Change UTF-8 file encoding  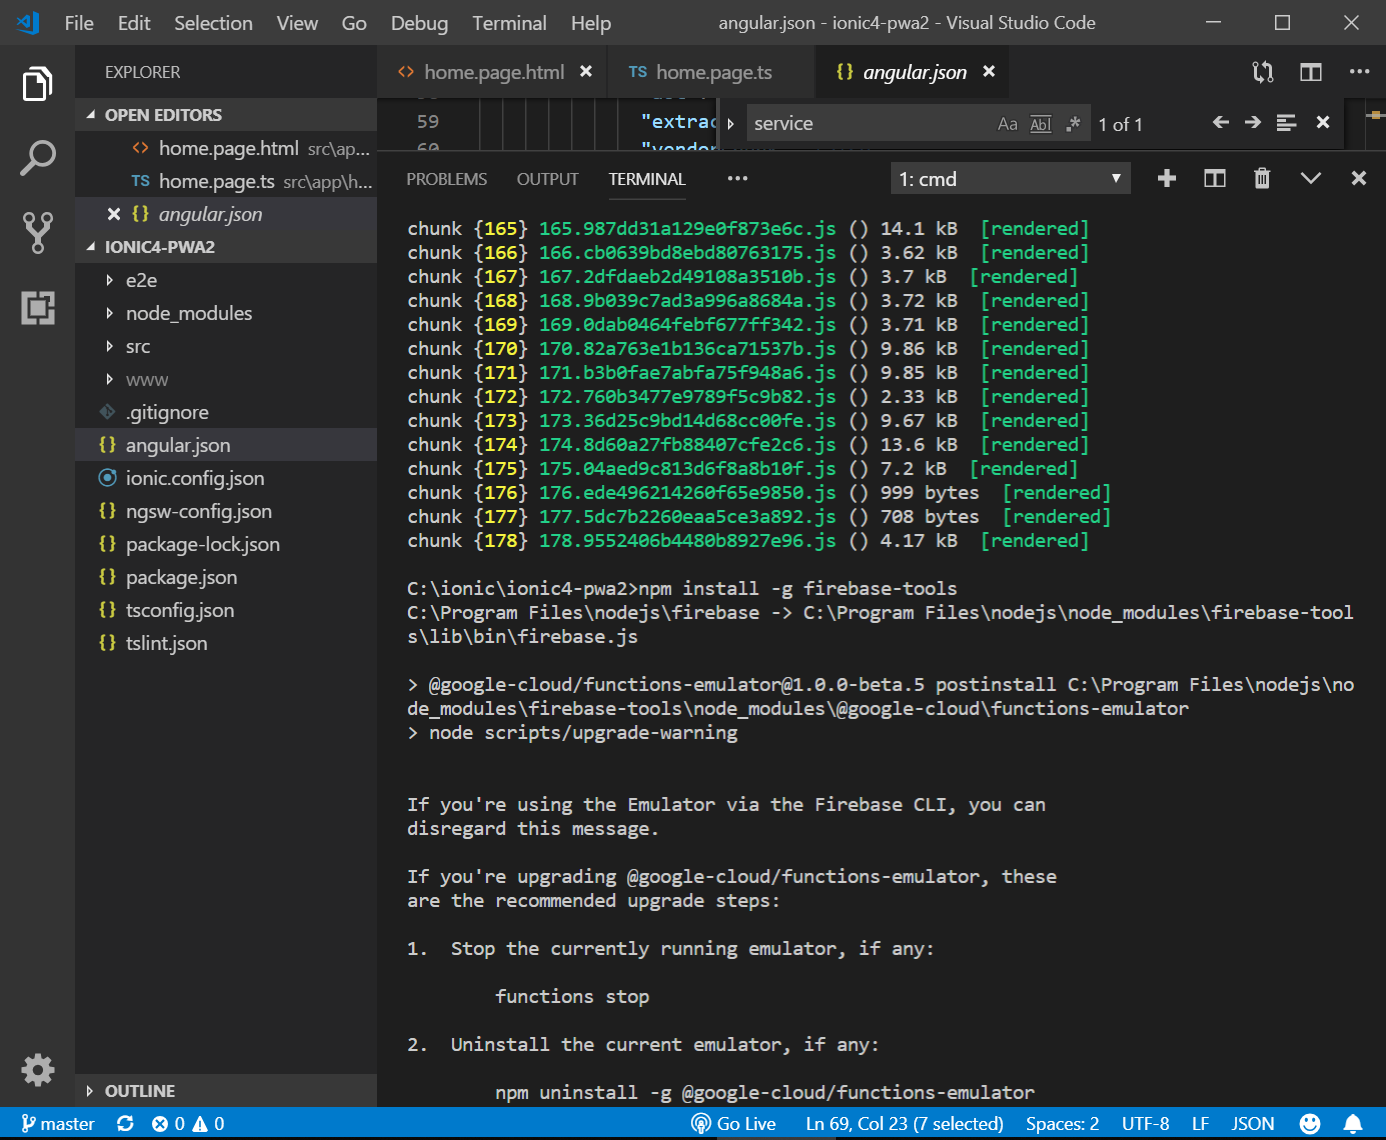[1145, 1124]
